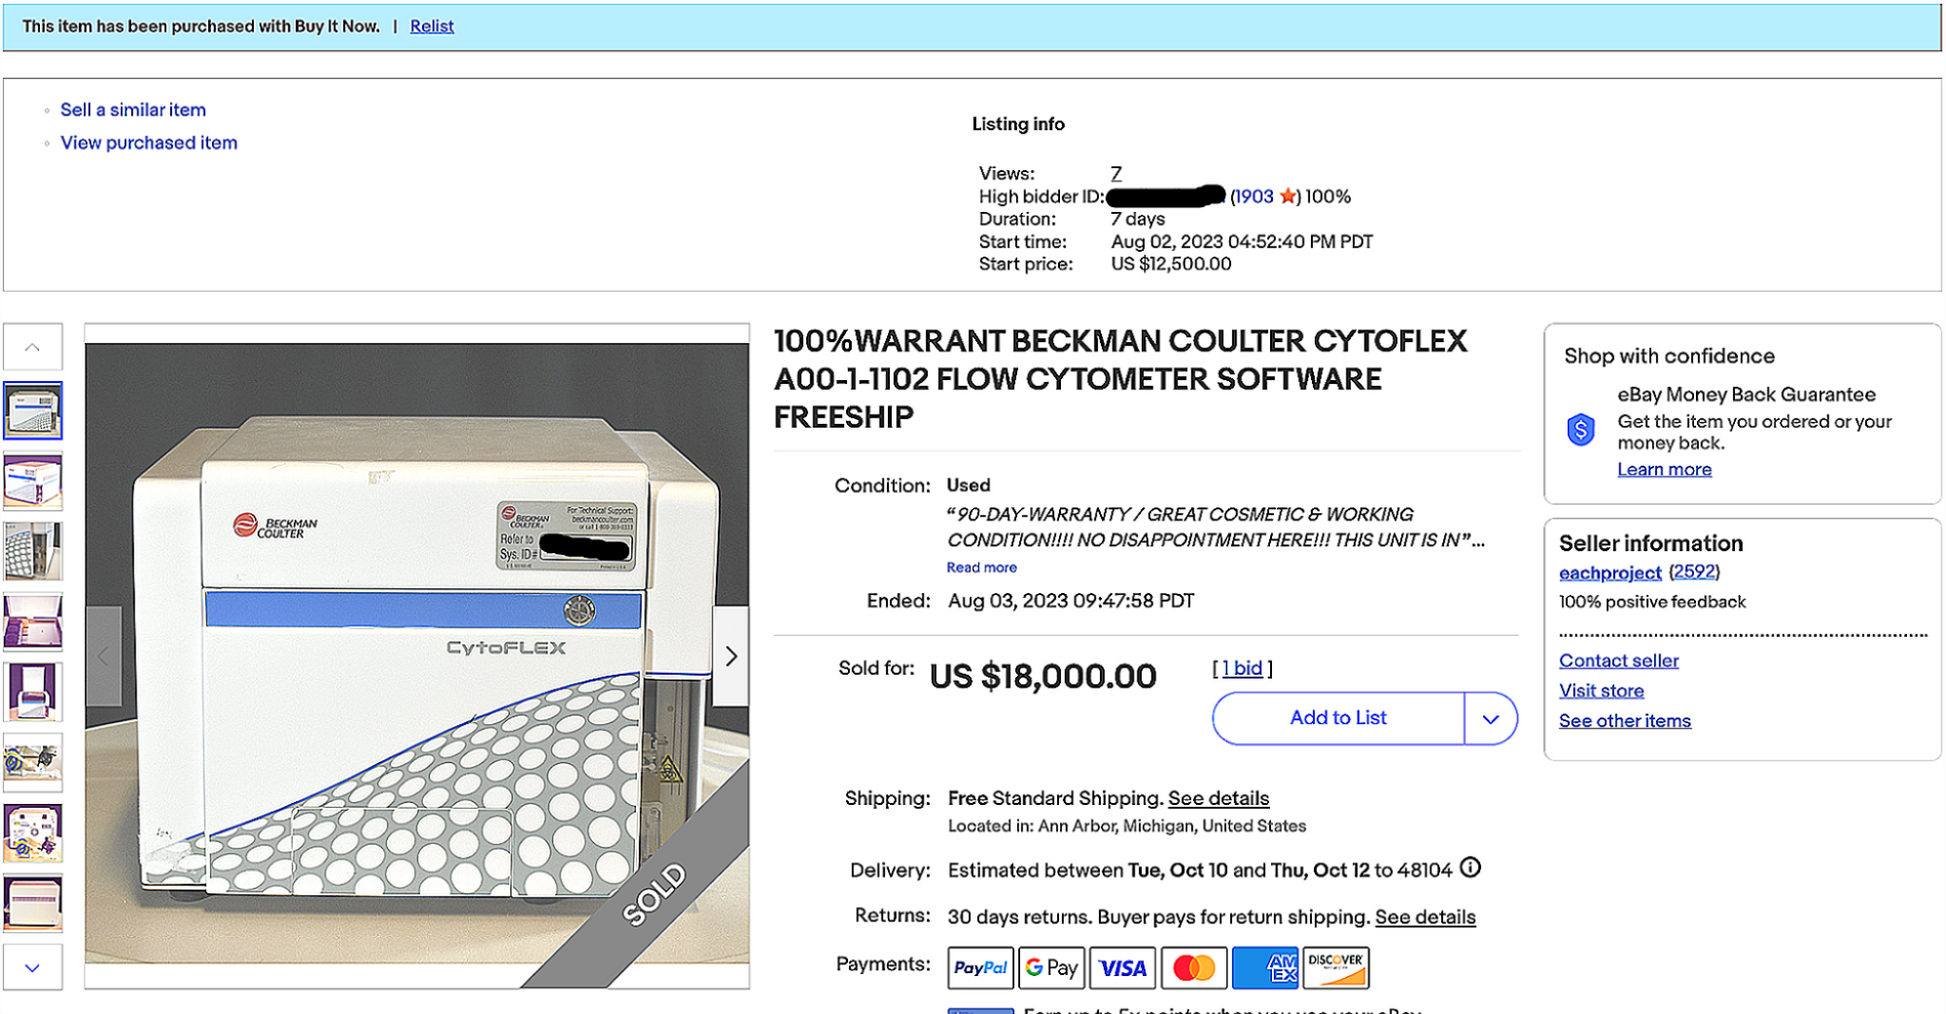Click Read more under item condition
This screenshot has height=1014, width=1946.
981,567
